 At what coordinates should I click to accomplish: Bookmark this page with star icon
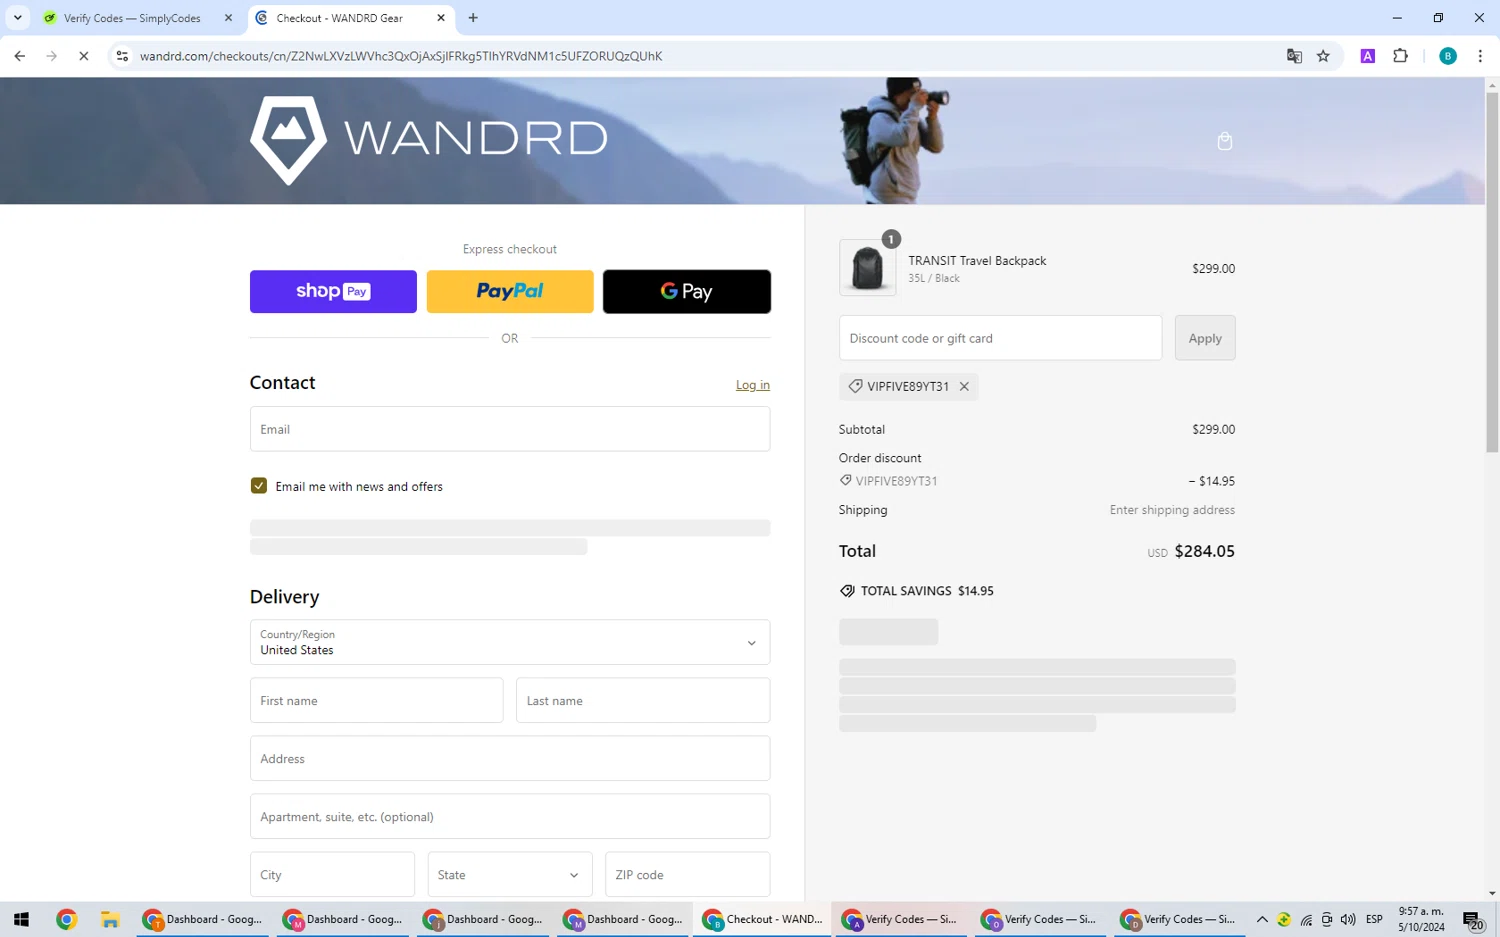pos(1323,56)
